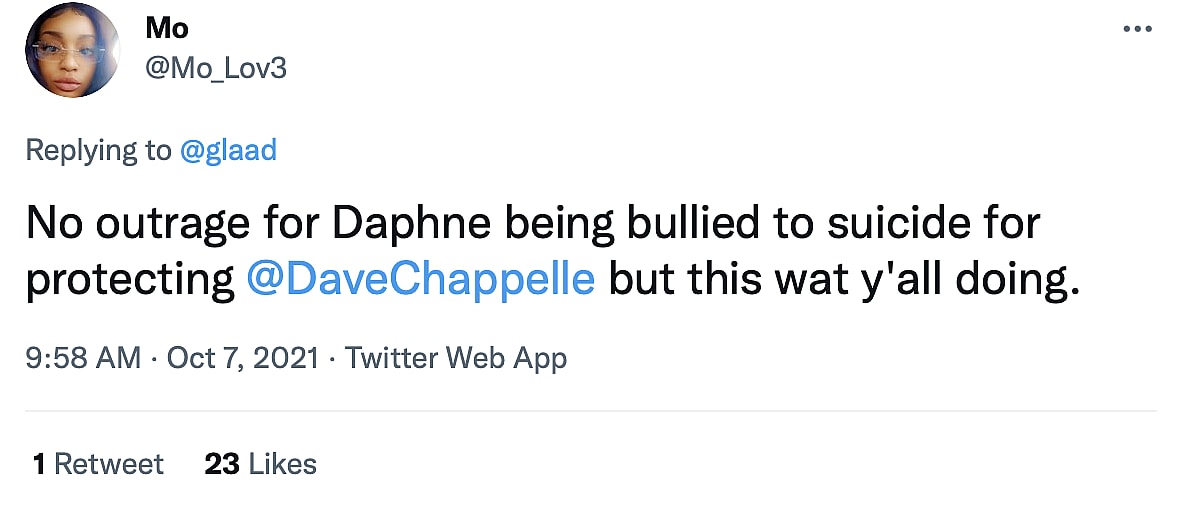Click the bold "1" retweet count
The image size is (1184, 512).
39,464
